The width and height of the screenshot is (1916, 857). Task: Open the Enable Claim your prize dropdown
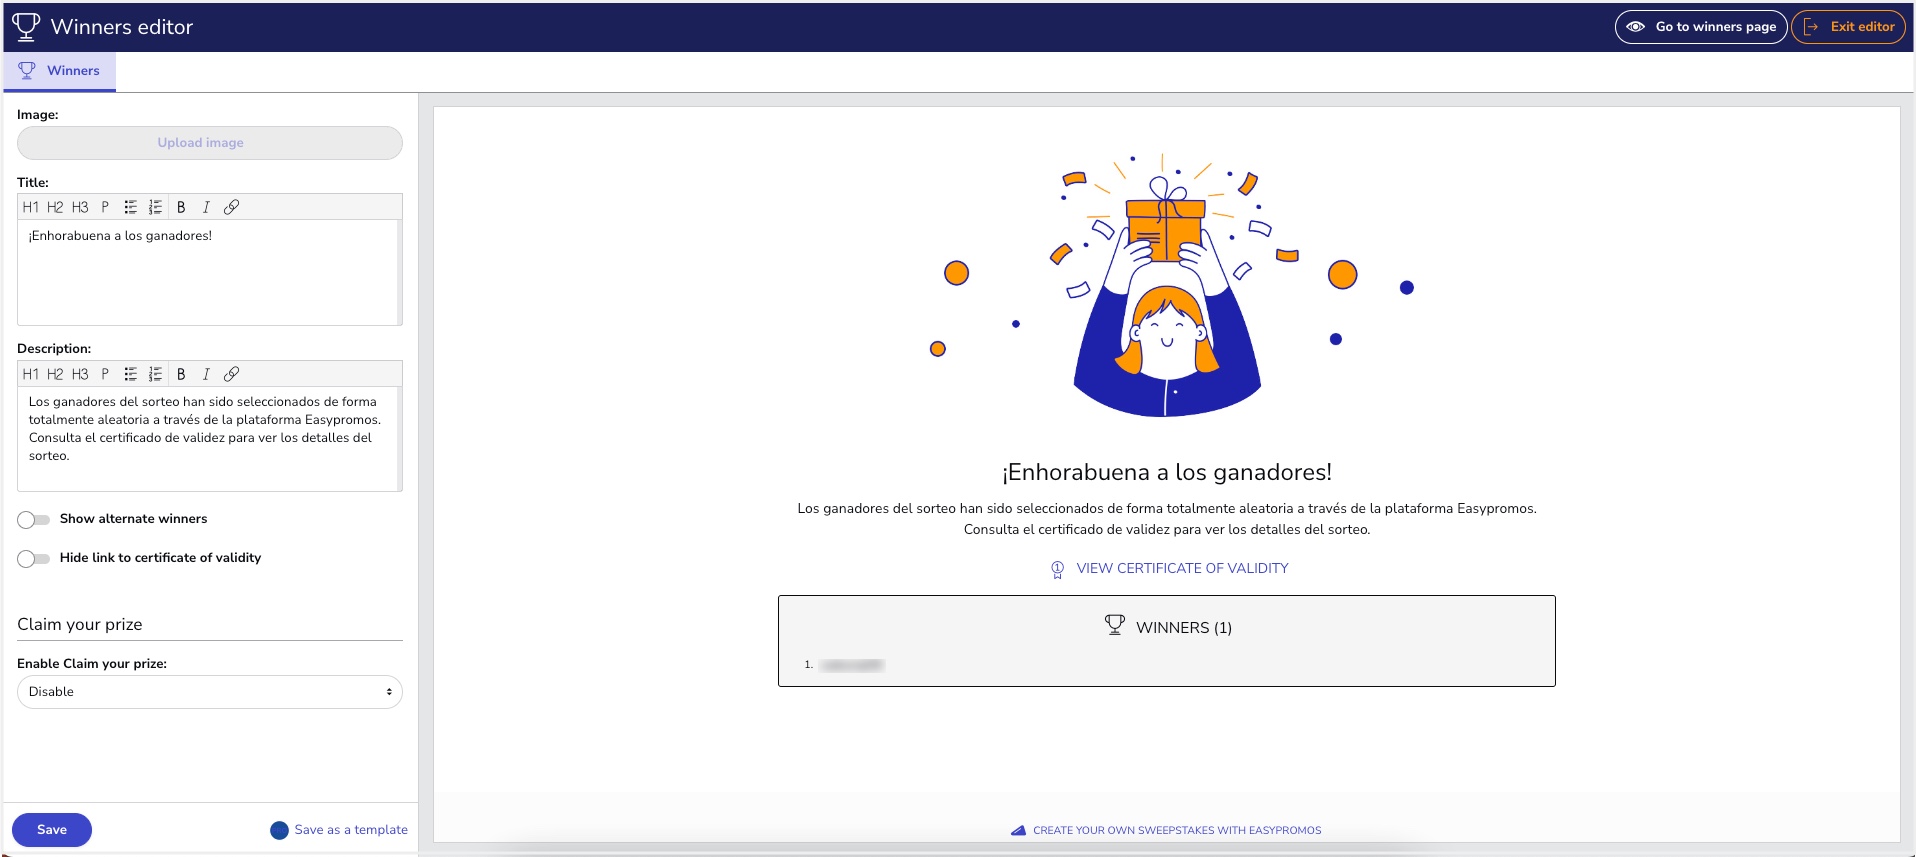click(210, 692)
